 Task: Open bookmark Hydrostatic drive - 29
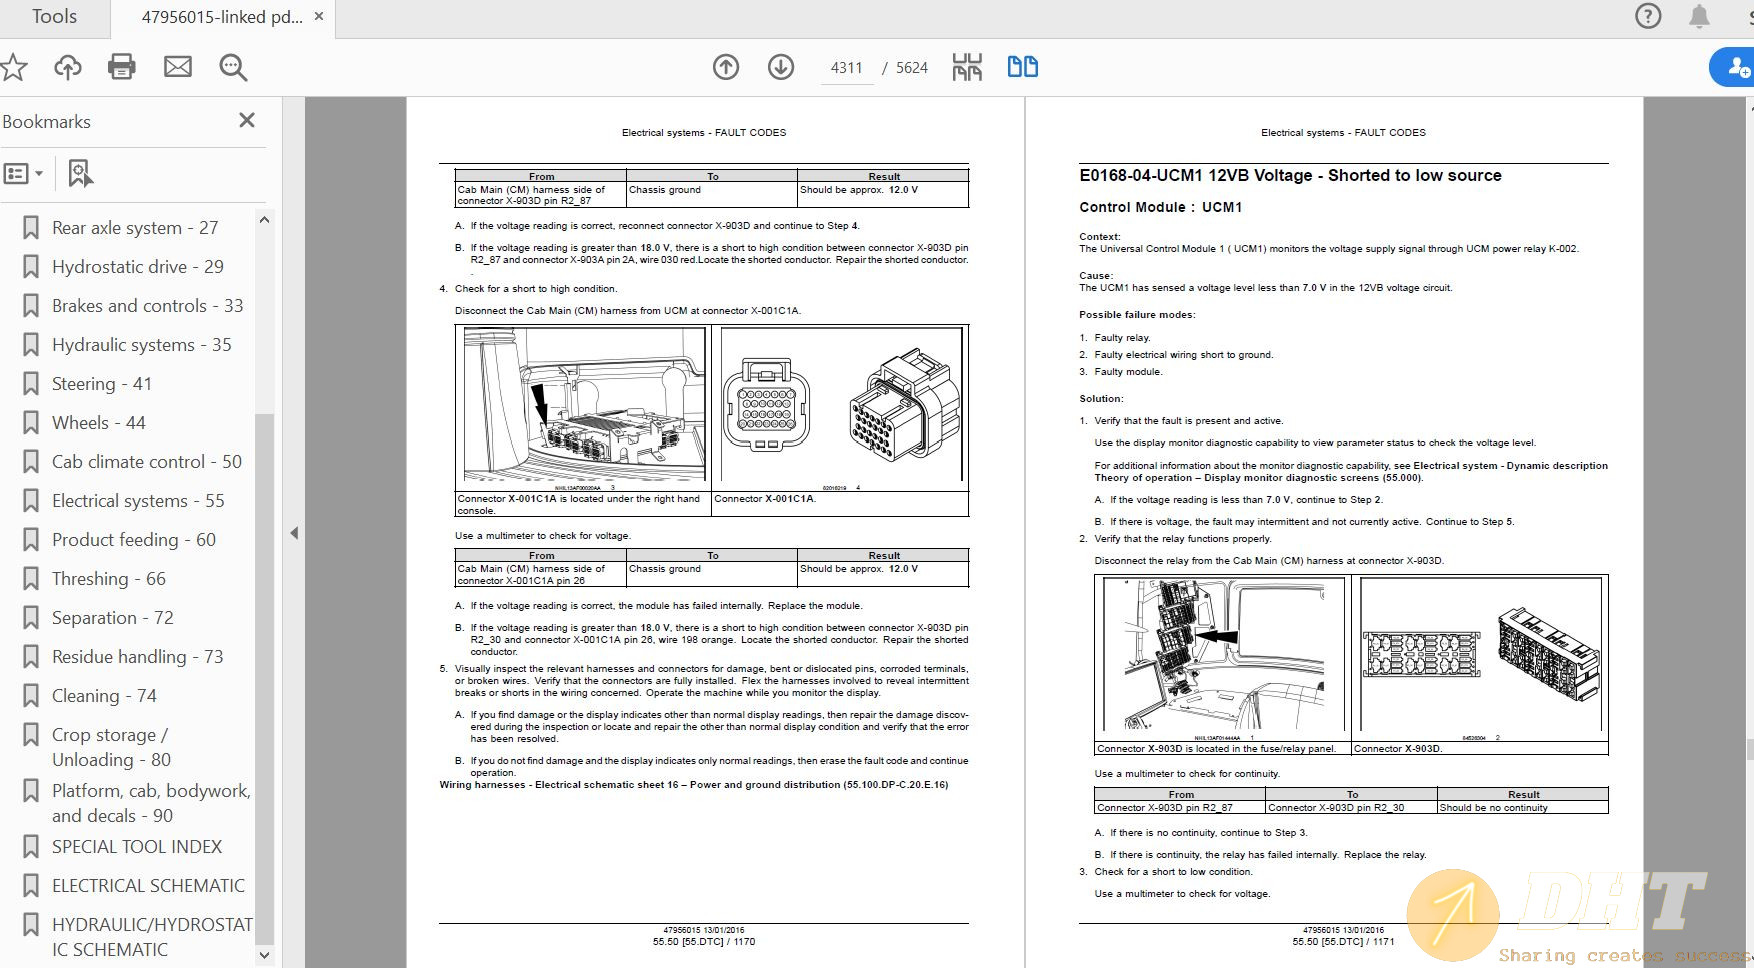pyautogui.click(x=138, y=267)
